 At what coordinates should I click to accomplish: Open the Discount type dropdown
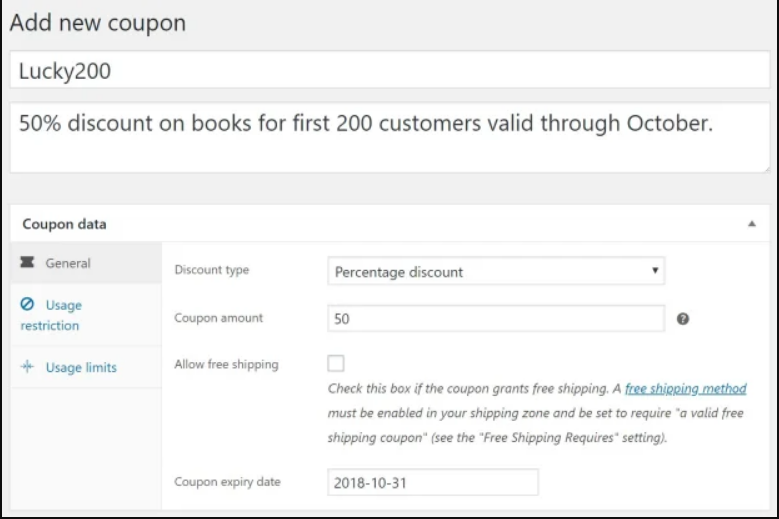coord(496,271)
